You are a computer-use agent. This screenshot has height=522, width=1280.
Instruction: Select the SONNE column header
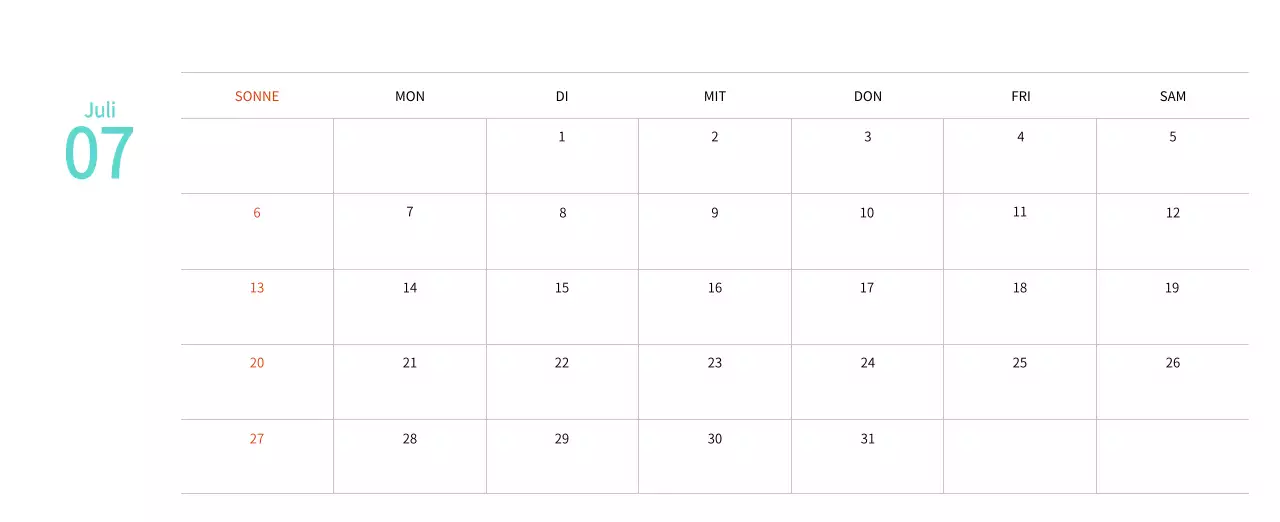coord(257,96)
